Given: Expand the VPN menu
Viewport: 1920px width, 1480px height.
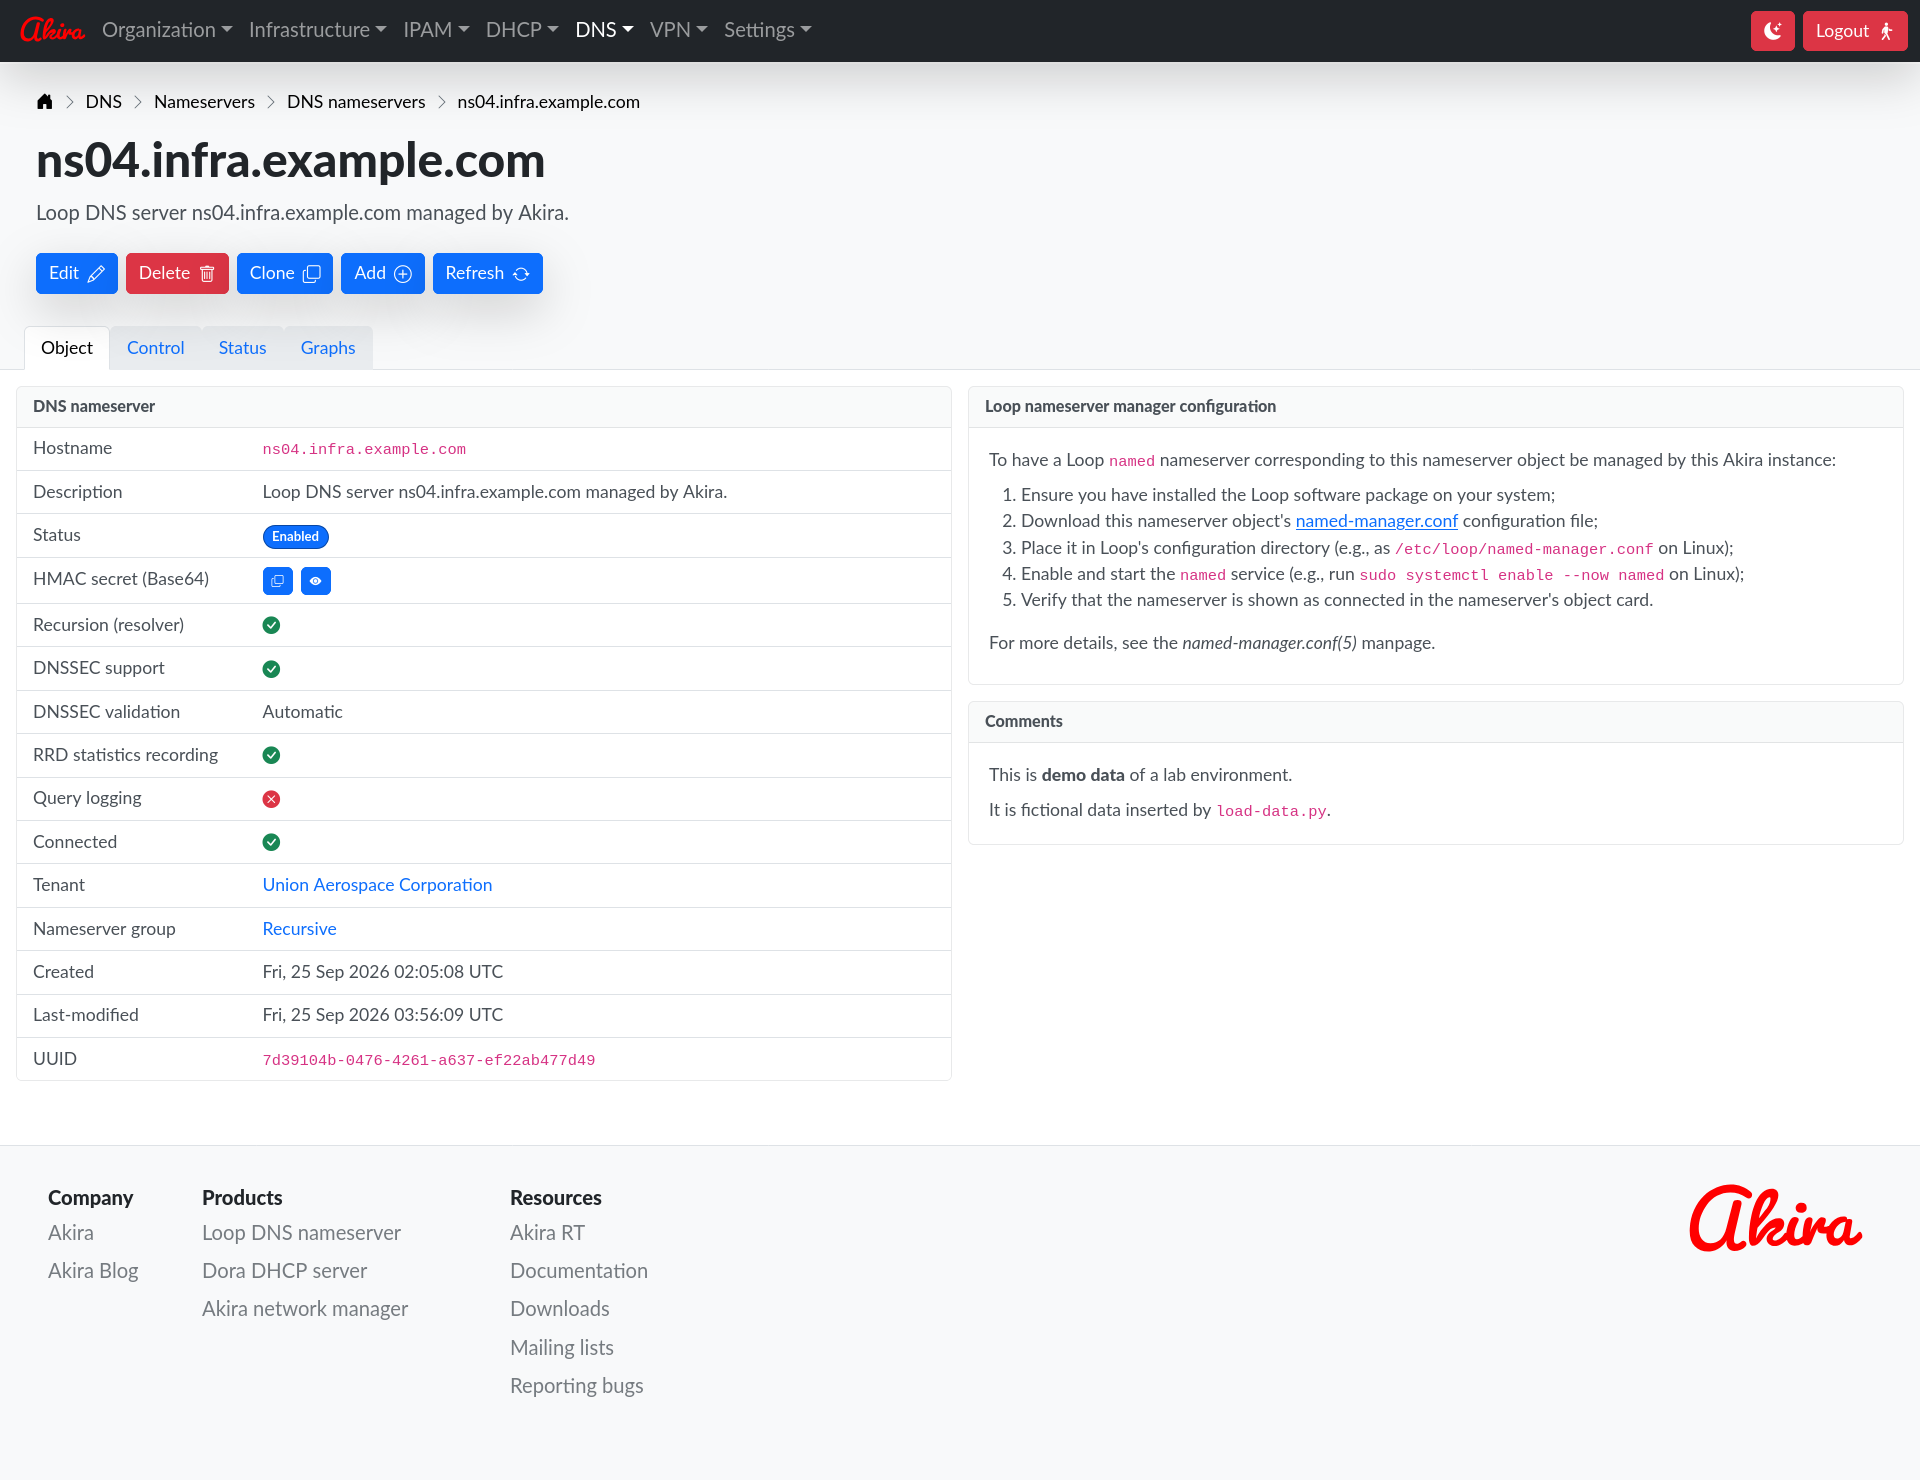Looking at the screenshot, I should 678,30.
